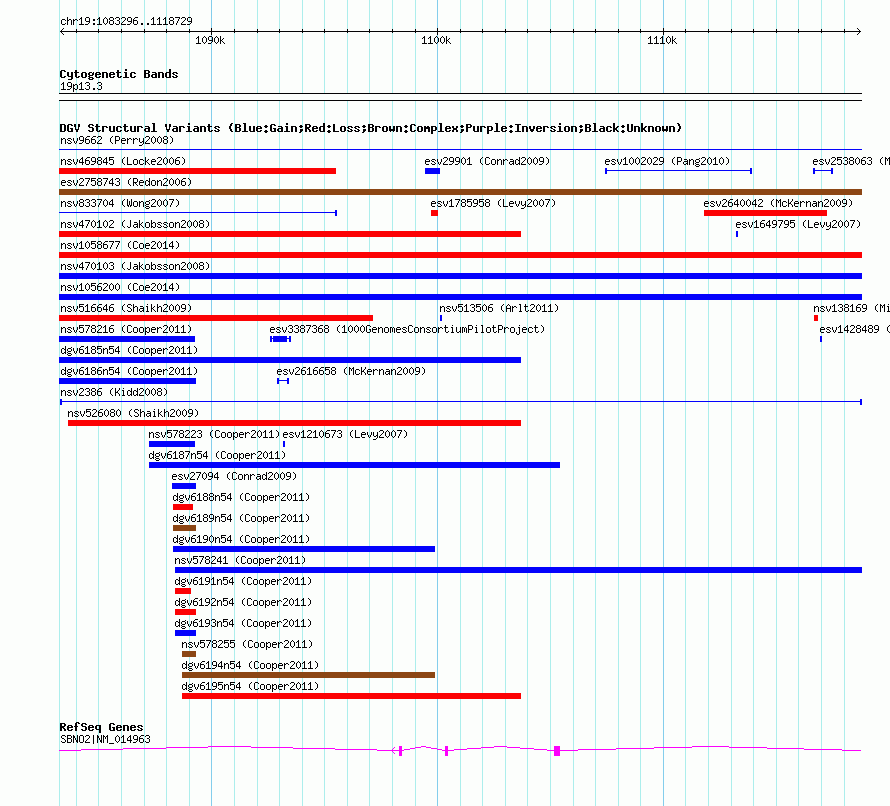
Task: Click dgv6188n54 (Cooper2011) red bar
Action: [183, 507]
